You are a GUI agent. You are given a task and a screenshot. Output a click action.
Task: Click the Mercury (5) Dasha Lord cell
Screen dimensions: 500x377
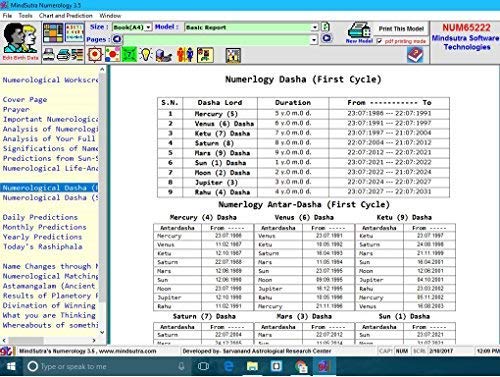tap(220, 114)
